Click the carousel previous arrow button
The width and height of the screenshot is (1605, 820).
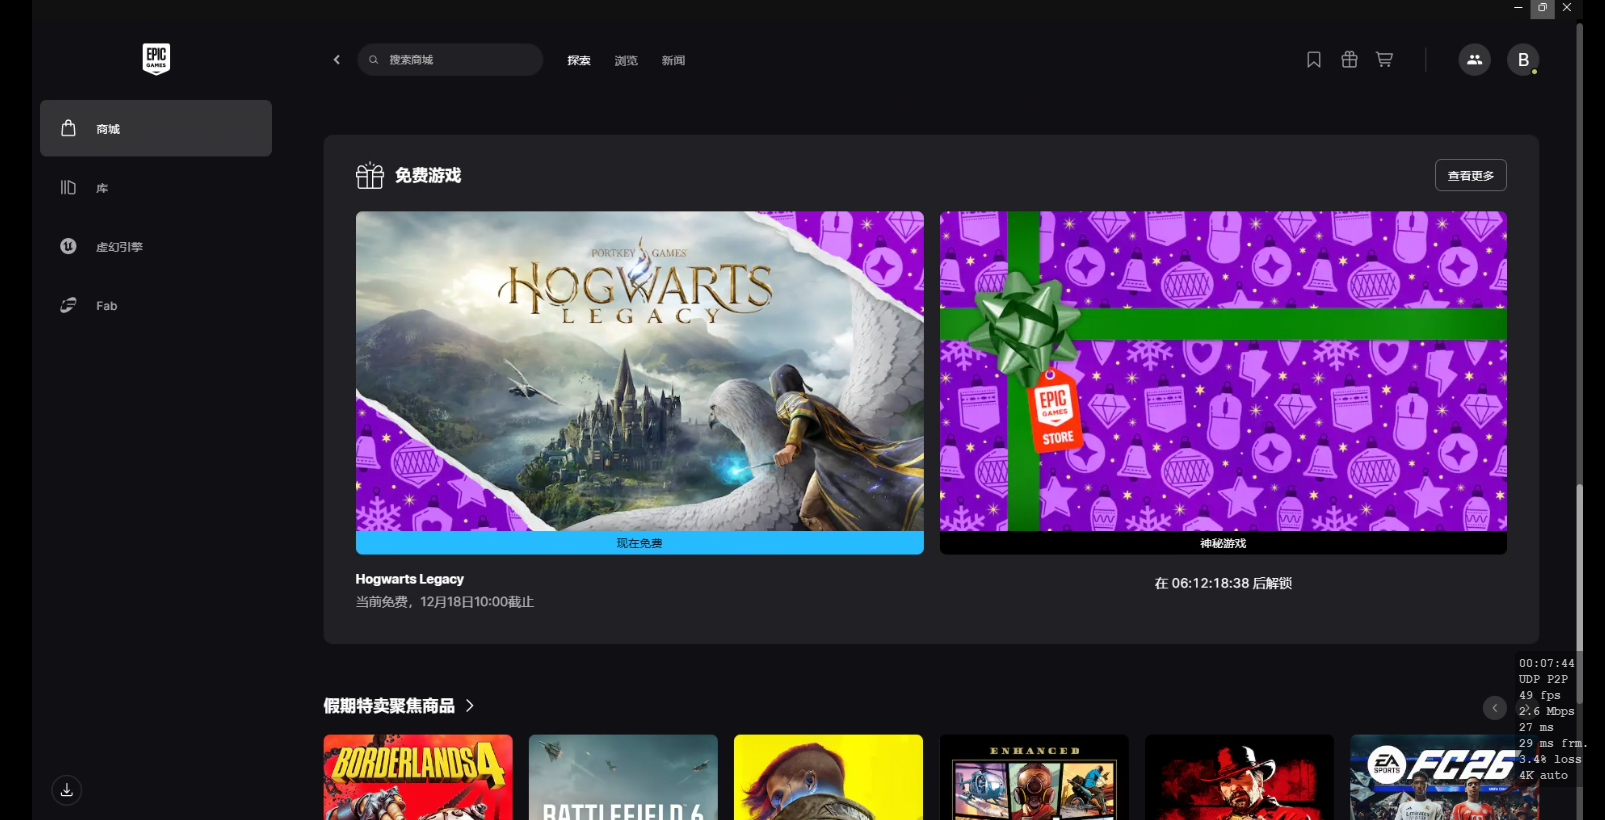tap(1495, 708)
